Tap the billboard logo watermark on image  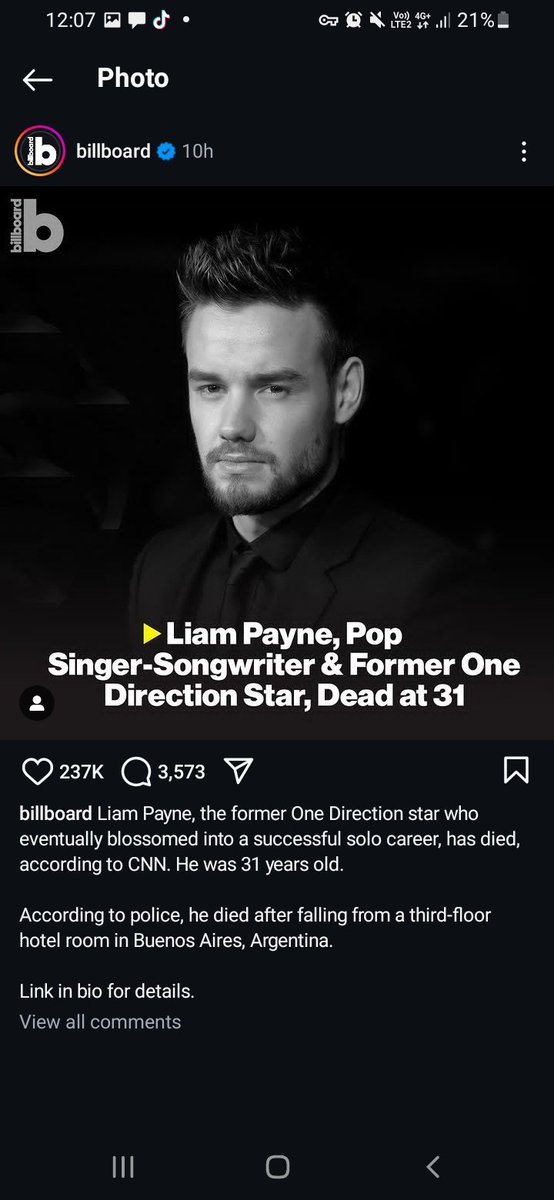point(36,225)
